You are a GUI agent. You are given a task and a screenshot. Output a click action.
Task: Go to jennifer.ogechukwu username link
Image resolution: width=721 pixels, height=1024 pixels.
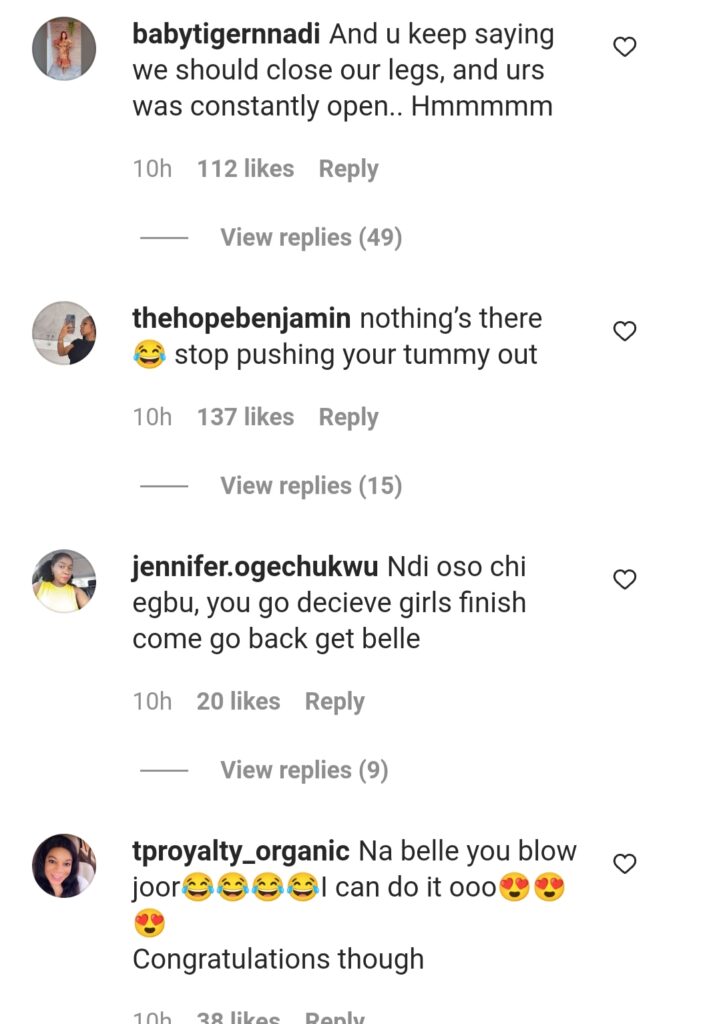[x=255, y=567]
